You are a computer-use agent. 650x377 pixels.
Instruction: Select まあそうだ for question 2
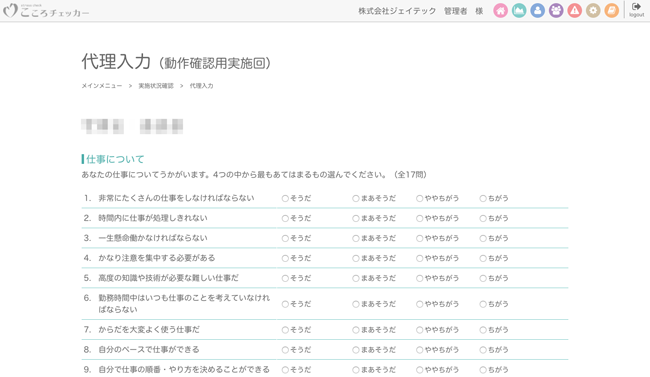click(x=356, y=219)
